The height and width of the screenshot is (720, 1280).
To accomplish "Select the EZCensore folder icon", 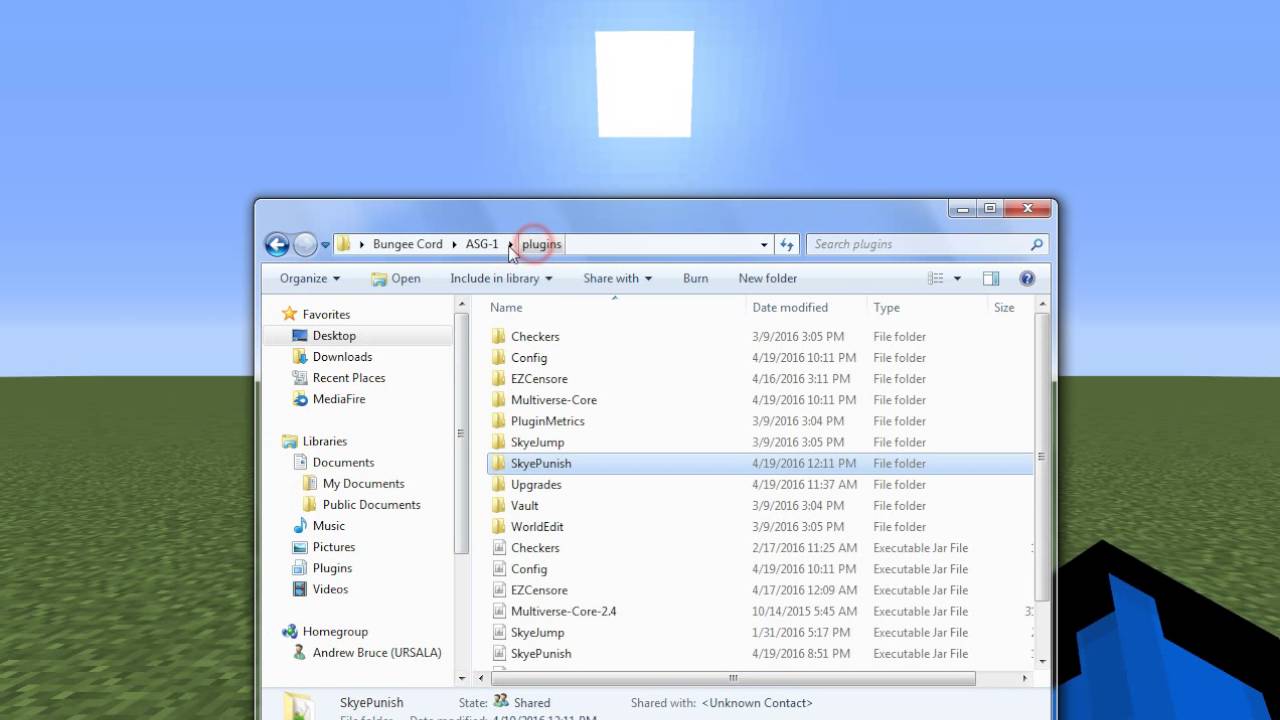I will point(499,378).
